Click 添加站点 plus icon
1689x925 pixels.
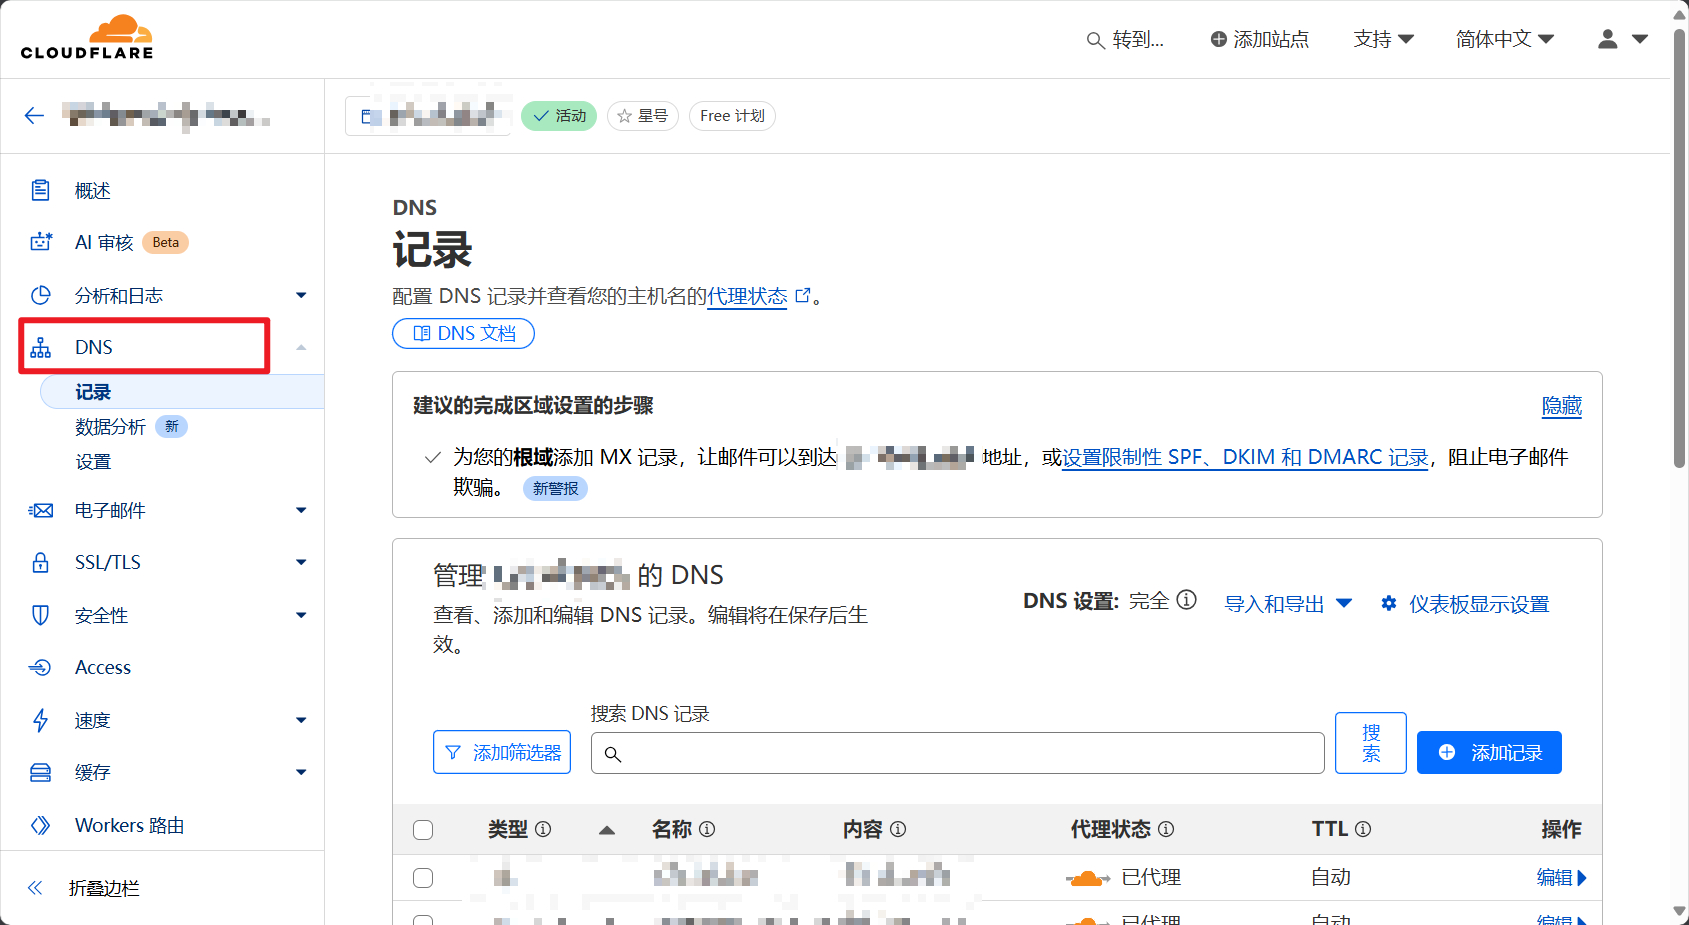[1218, 39]
